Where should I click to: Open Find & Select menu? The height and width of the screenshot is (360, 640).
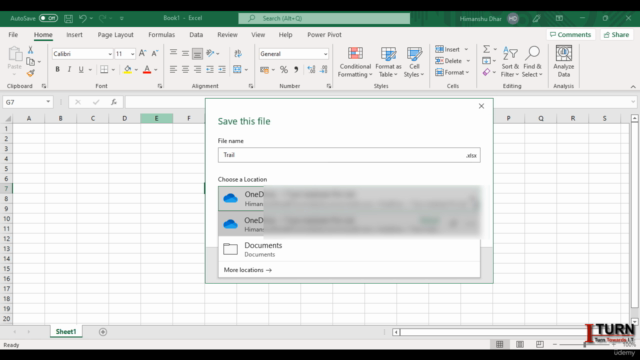point(532,62)
